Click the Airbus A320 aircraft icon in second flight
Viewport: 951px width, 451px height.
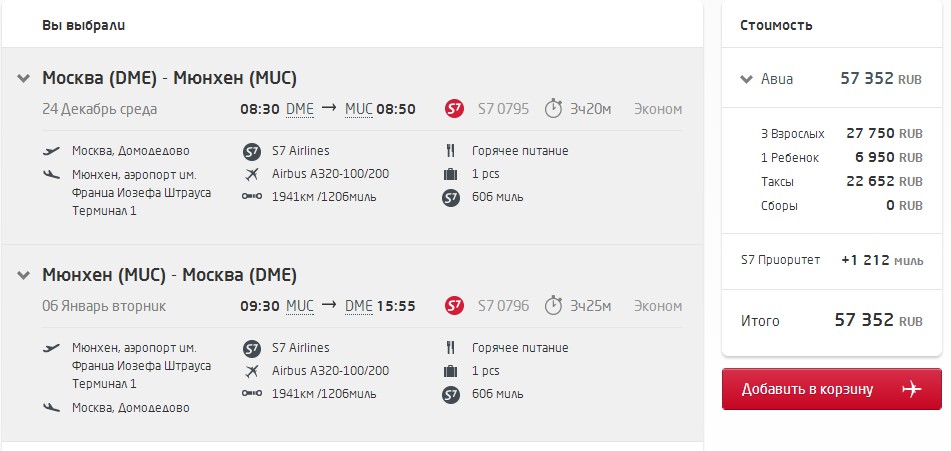pyautogui.click(x=252, y=371)
